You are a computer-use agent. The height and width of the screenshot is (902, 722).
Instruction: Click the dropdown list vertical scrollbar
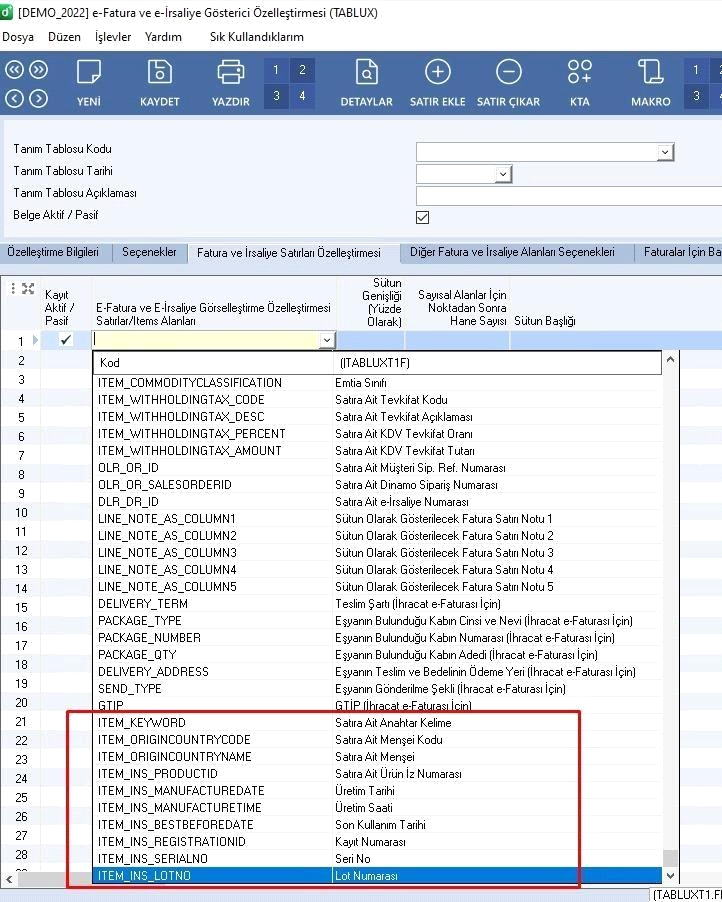(x=671, y=600)
